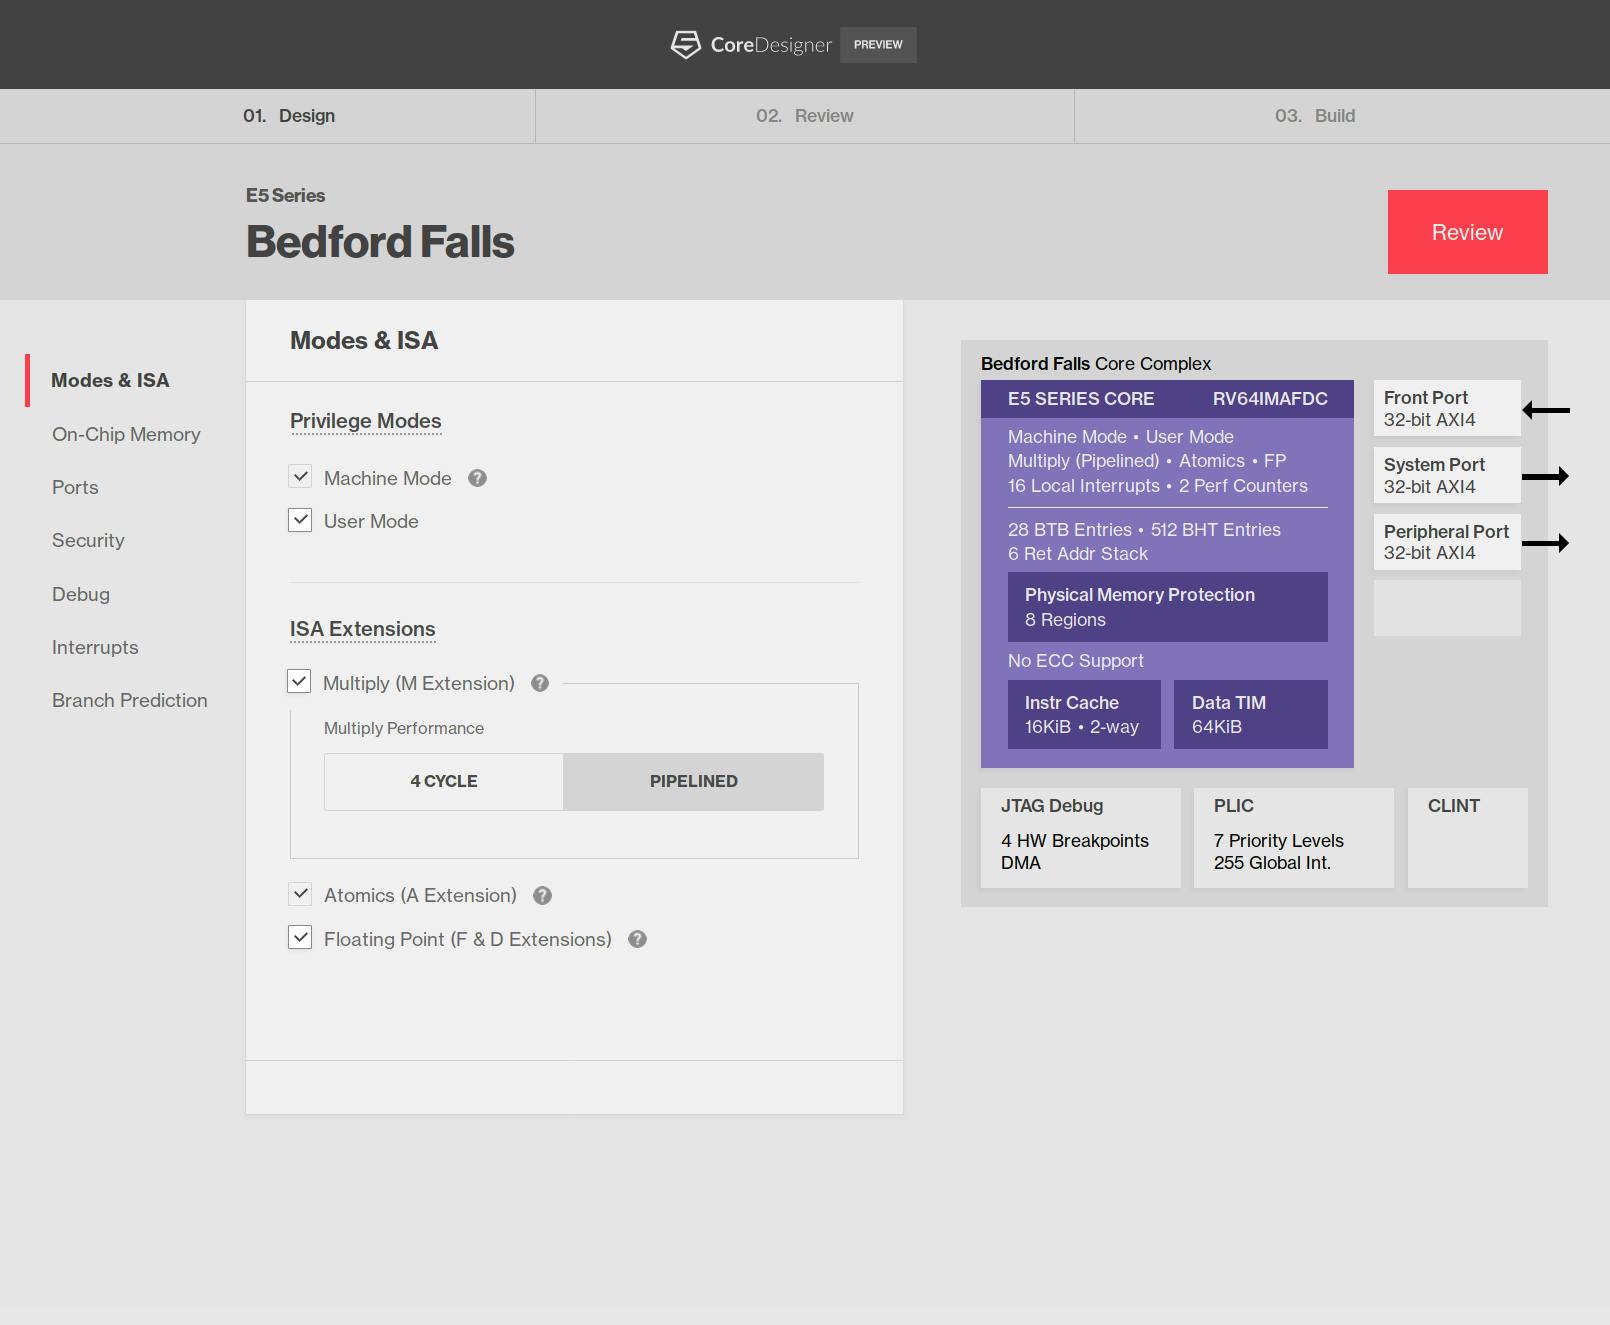Open the Debug section
The height and width of the screenshot is (1325, 1610).
[81, 594]
